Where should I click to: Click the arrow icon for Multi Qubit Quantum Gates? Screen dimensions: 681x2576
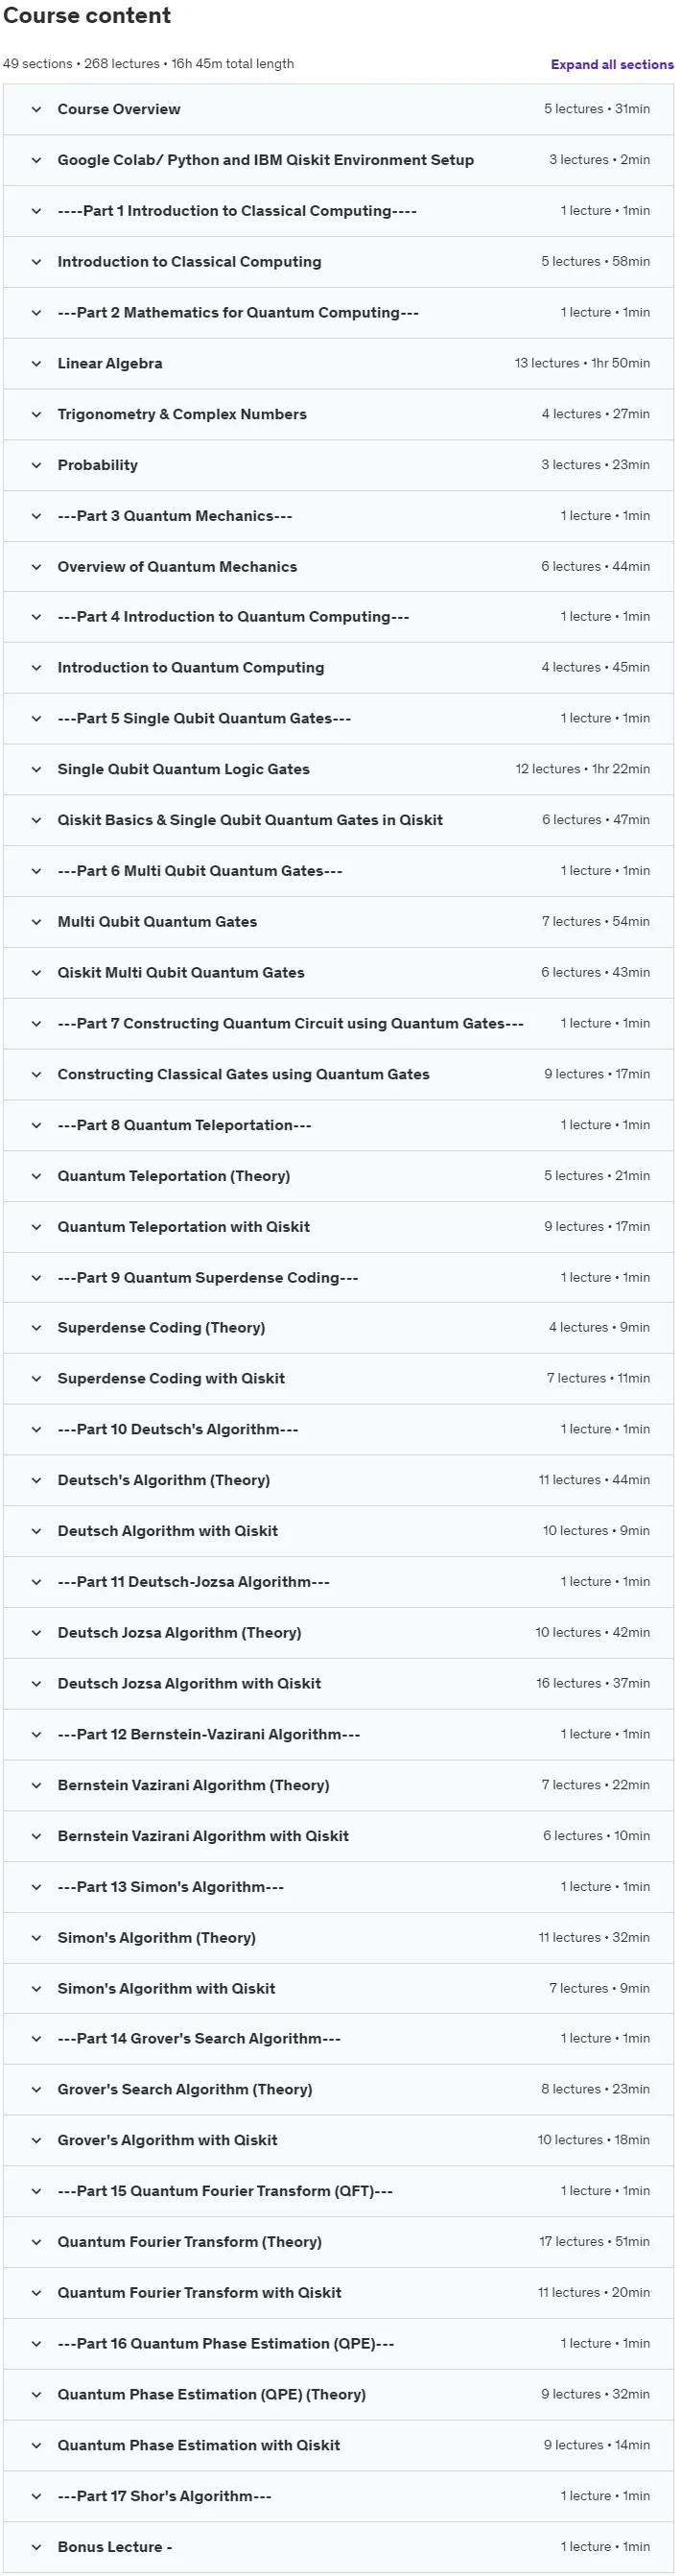tap(36, 922)
